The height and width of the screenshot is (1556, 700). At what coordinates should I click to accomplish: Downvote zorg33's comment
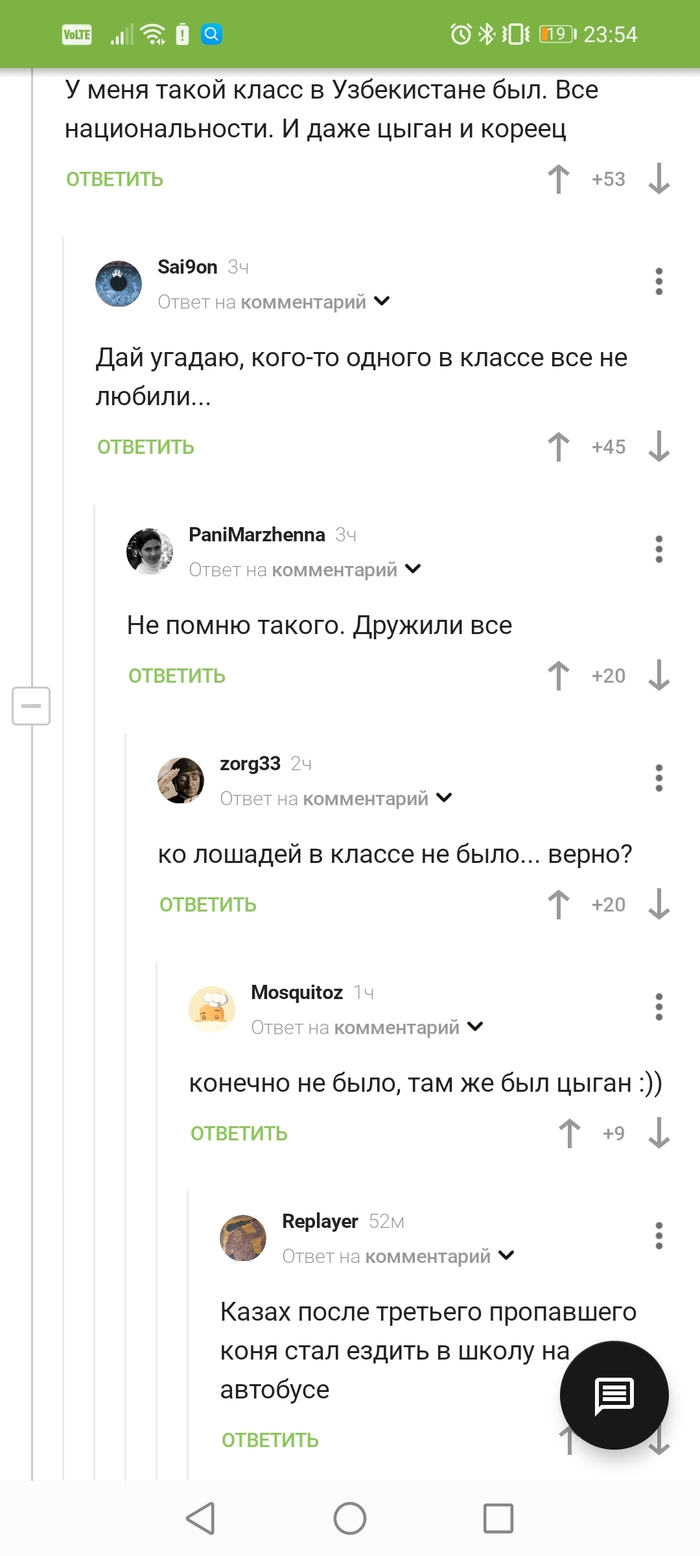[659, 905]
